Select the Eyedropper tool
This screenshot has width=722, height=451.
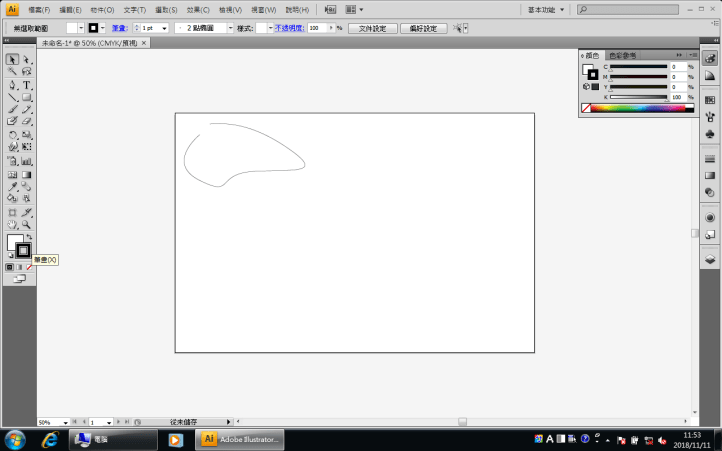[x=13, y=187]
